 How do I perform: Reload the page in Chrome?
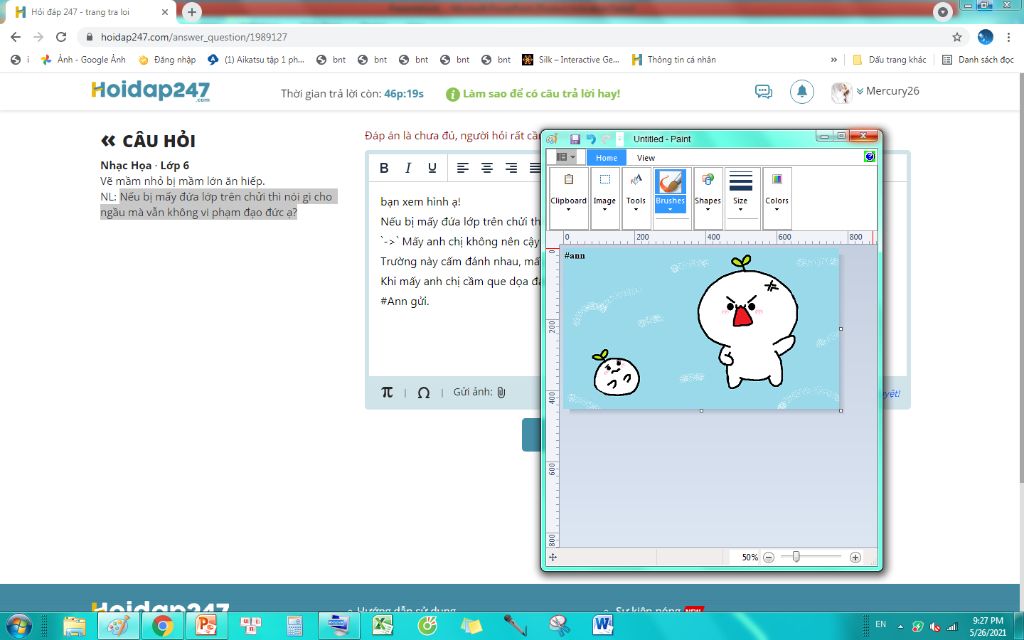(61, 37)
